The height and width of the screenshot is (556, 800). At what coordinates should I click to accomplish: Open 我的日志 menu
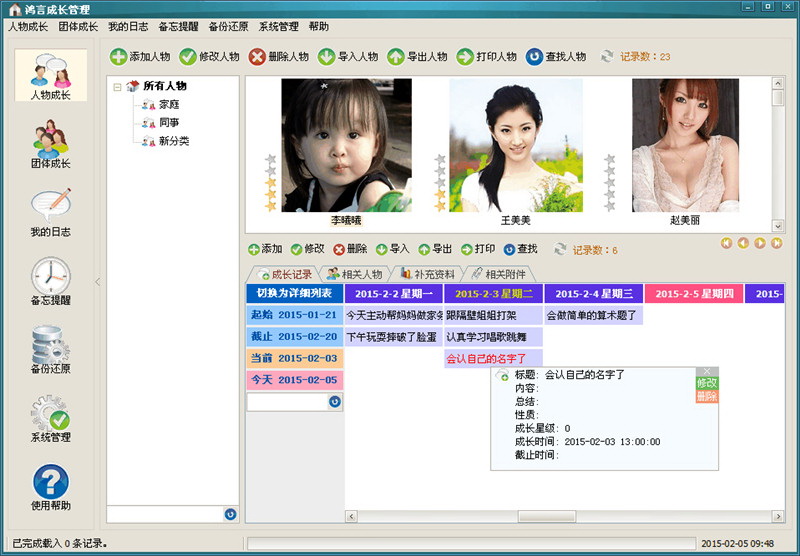coord(128,27)
